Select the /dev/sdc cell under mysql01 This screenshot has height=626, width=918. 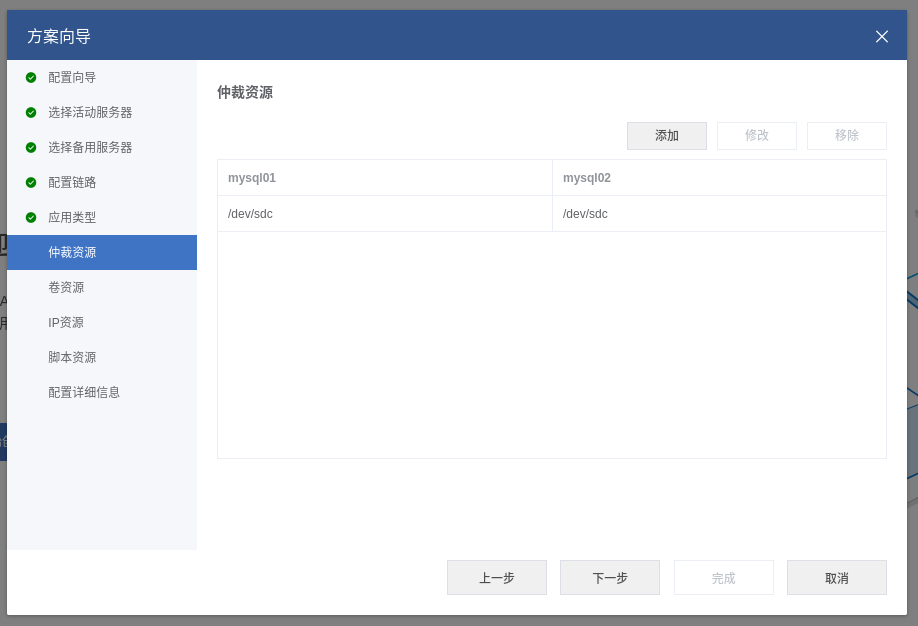click(250, 213)
